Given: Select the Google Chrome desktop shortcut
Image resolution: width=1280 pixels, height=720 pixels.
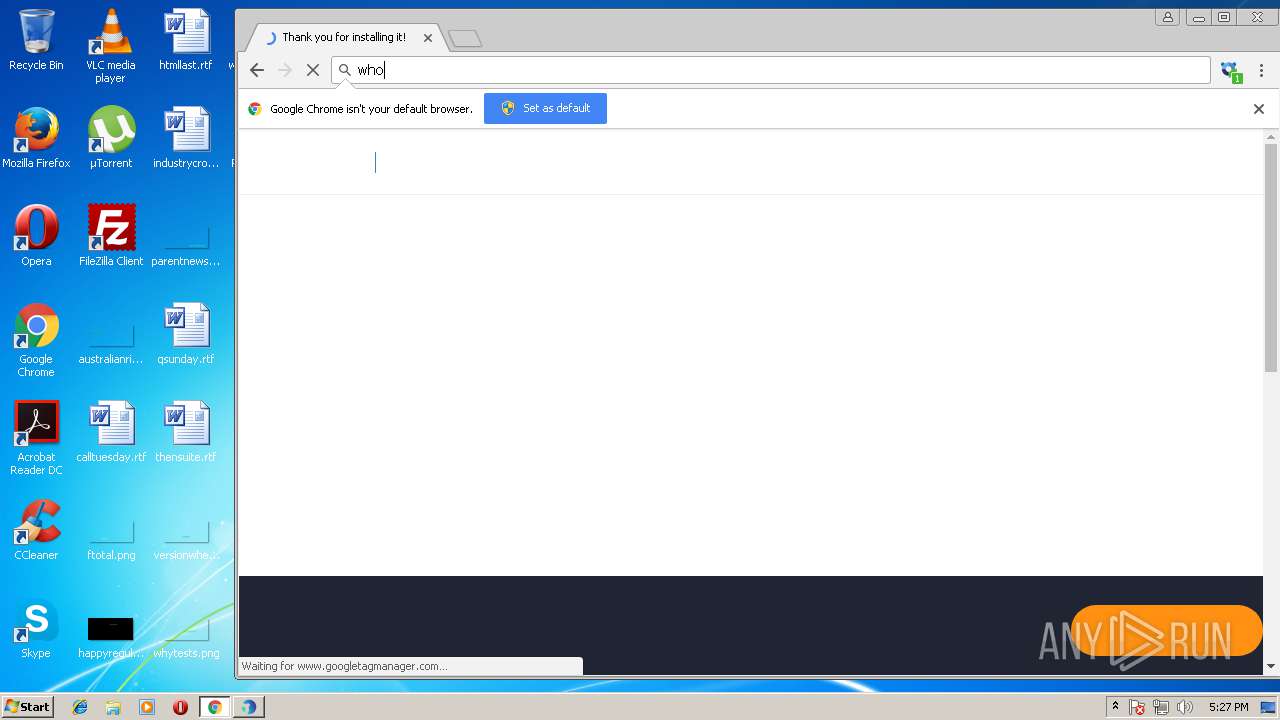Looking at the screenshot, I should (x=36, y=340).
